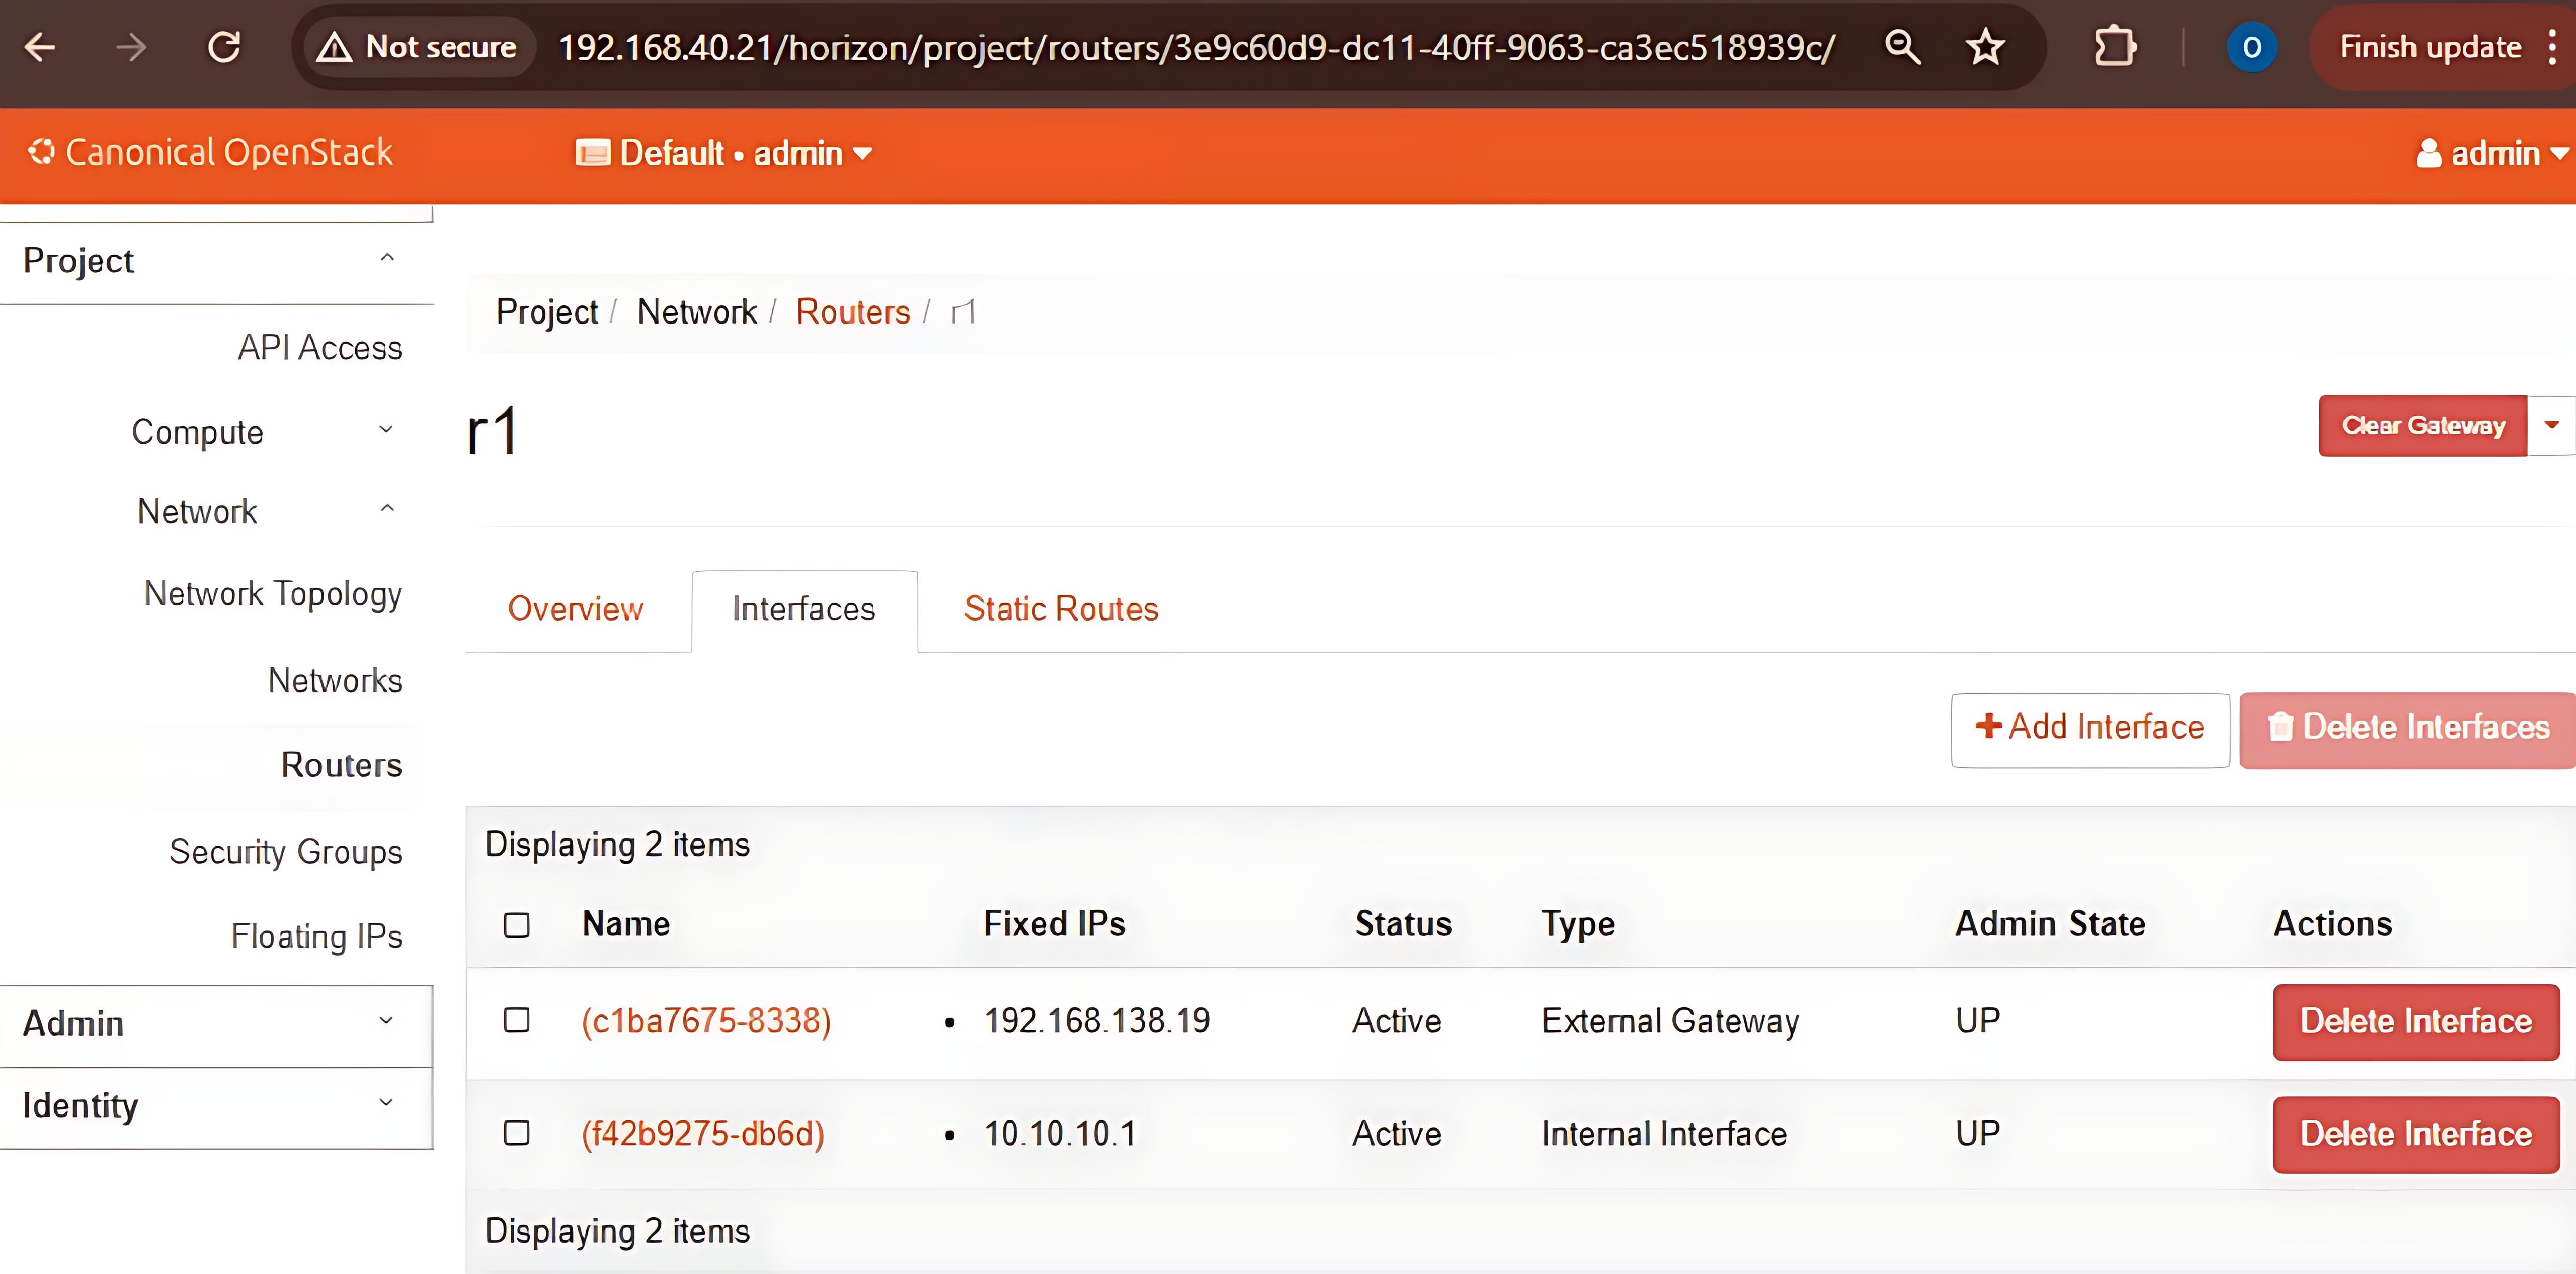
Task: Open the Default admin project dropdown
Action: pos(724,154)
